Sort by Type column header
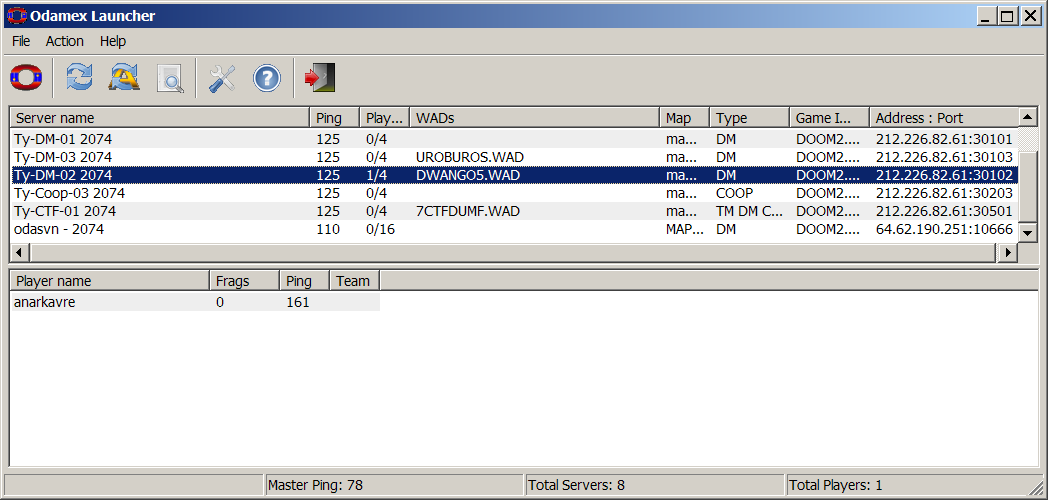 (749, 118)
